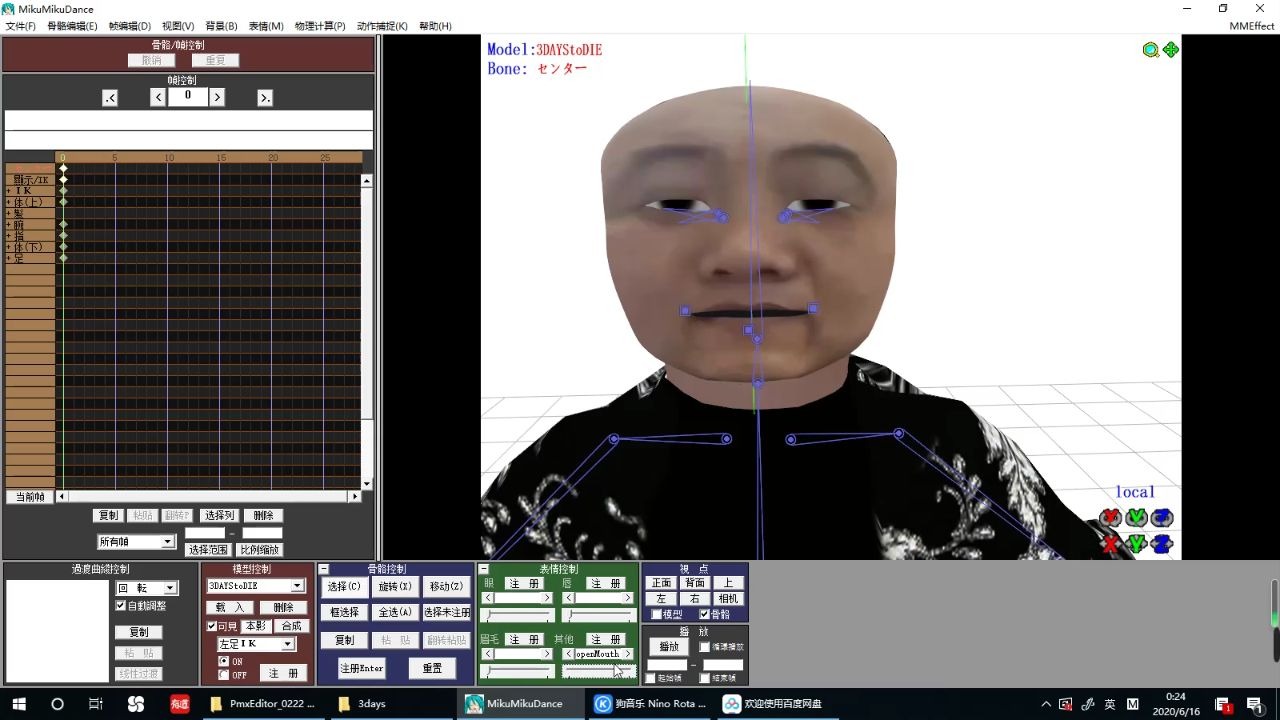This screenshot has height=720, width=1280.
Task: Click the red 海盗 taskbar app icon
Action: tap(180, 704)
